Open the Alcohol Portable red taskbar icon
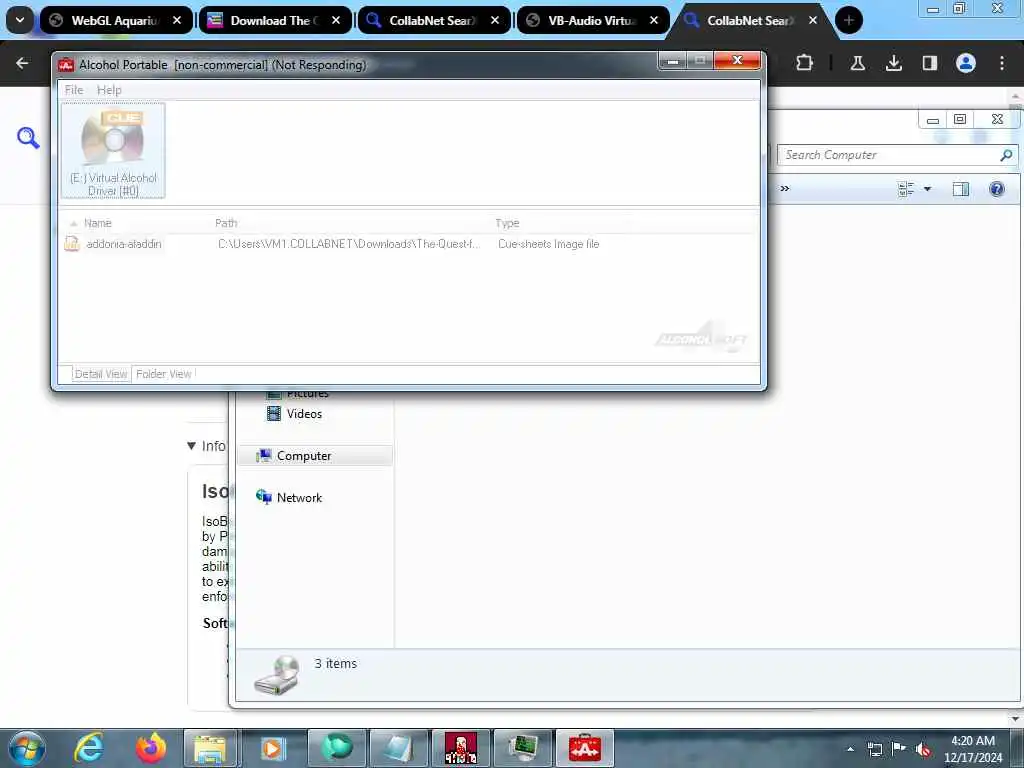Viewport: 1024px width, 768px height. [584, 748]
